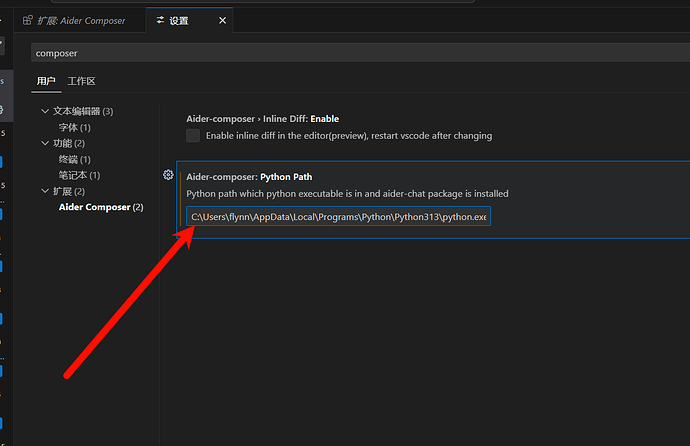Switch to the 扩展: Aider Composer tab
The image size is (690, 446).
tap(80, 20)
